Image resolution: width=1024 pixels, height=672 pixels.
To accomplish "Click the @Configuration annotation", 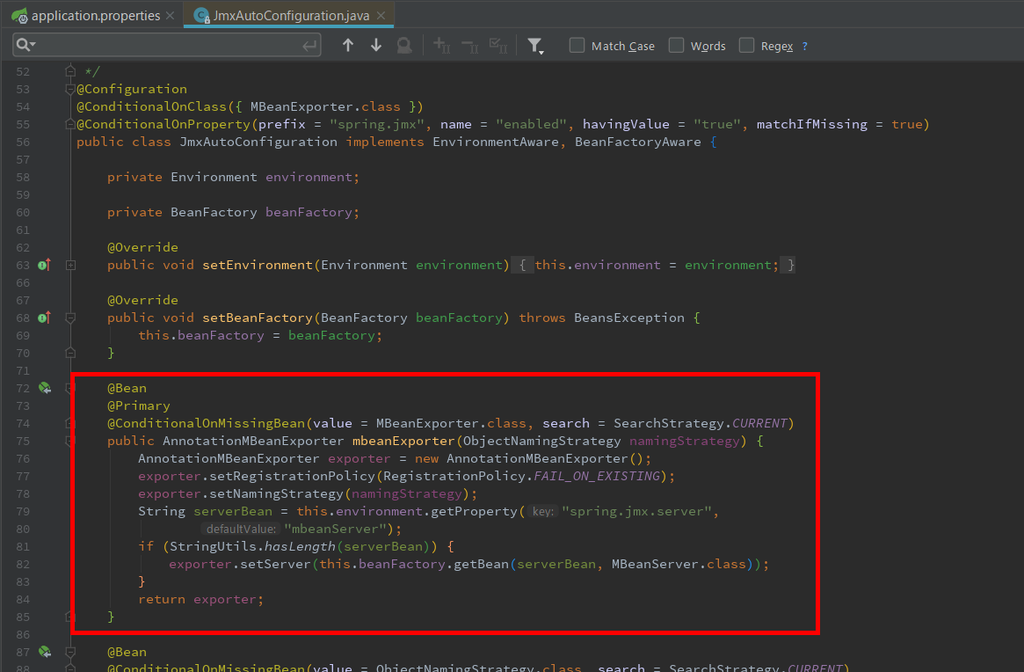I will (132, 89).
